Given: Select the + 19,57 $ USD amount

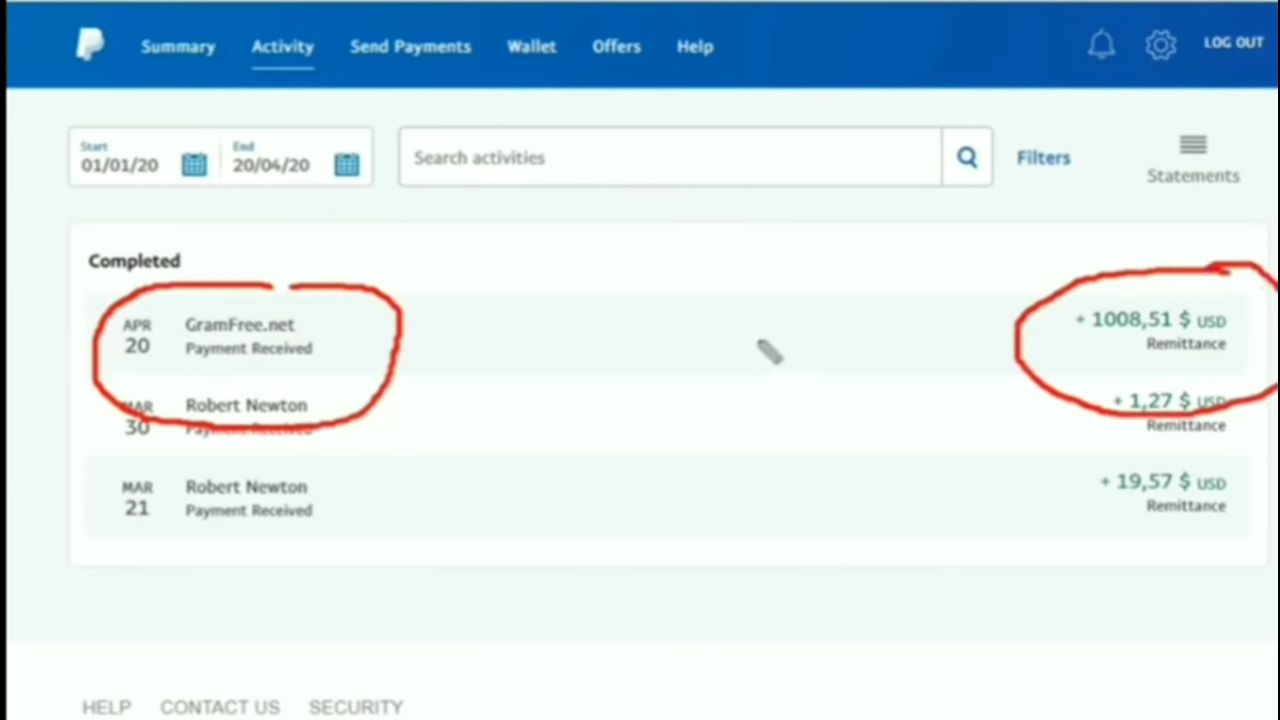Looking at the screenshot, I should point(1163,482).
